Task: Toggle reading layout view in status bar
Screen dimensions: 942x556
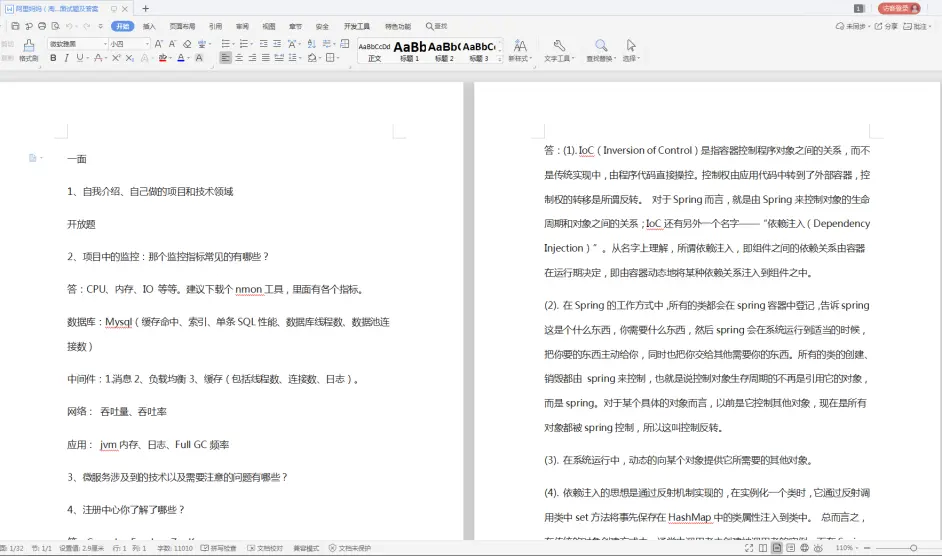Action: click(763, 548)
